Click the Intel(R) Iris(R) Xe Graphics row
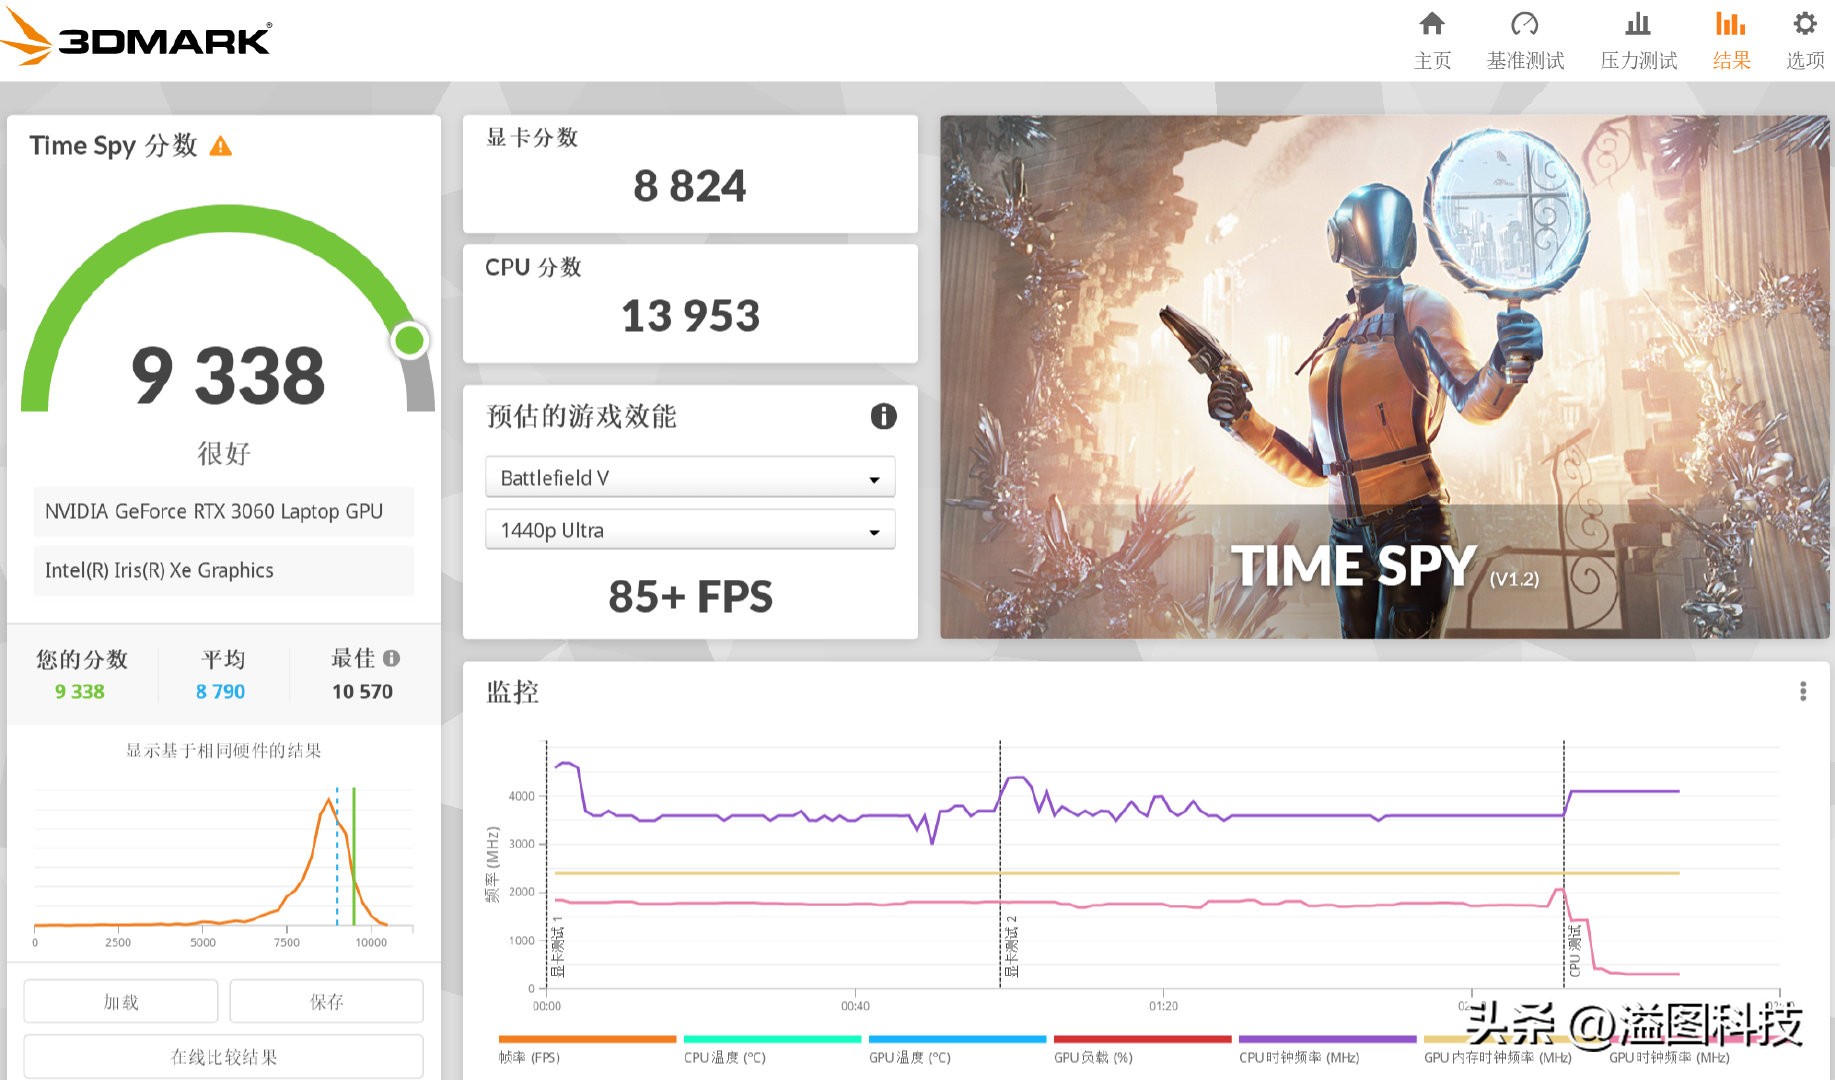The height and width of the screenshot is (1080, 1835). 223,571
